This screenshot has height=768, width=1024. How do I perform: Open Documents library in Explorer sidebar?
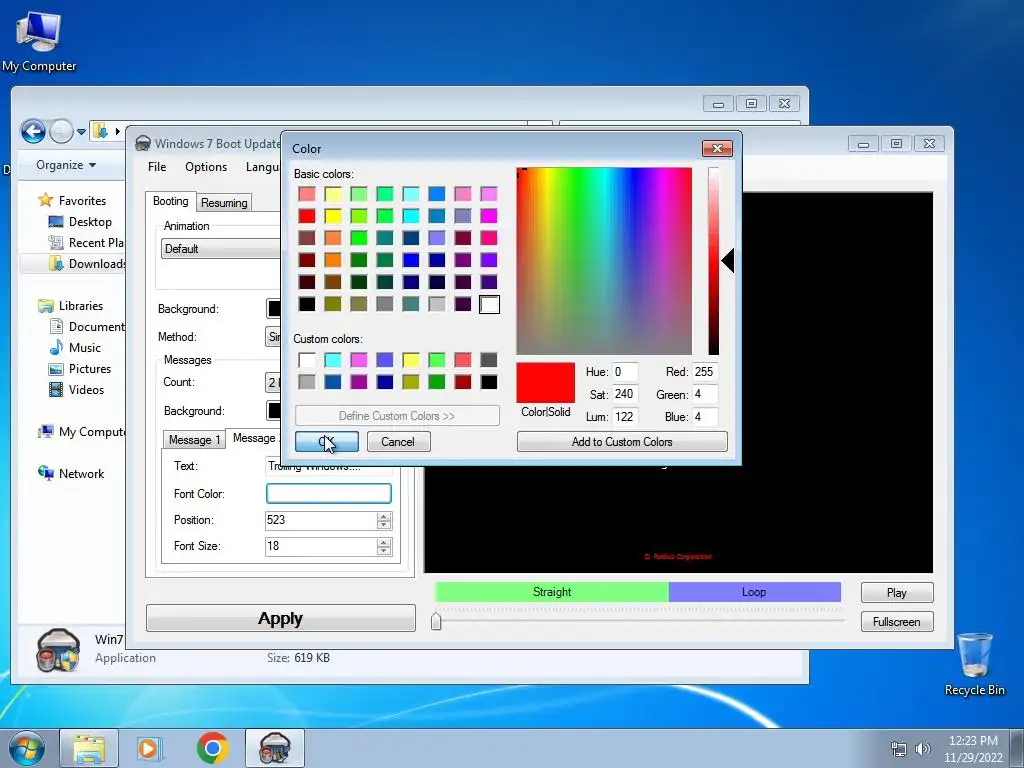point(86,326)
